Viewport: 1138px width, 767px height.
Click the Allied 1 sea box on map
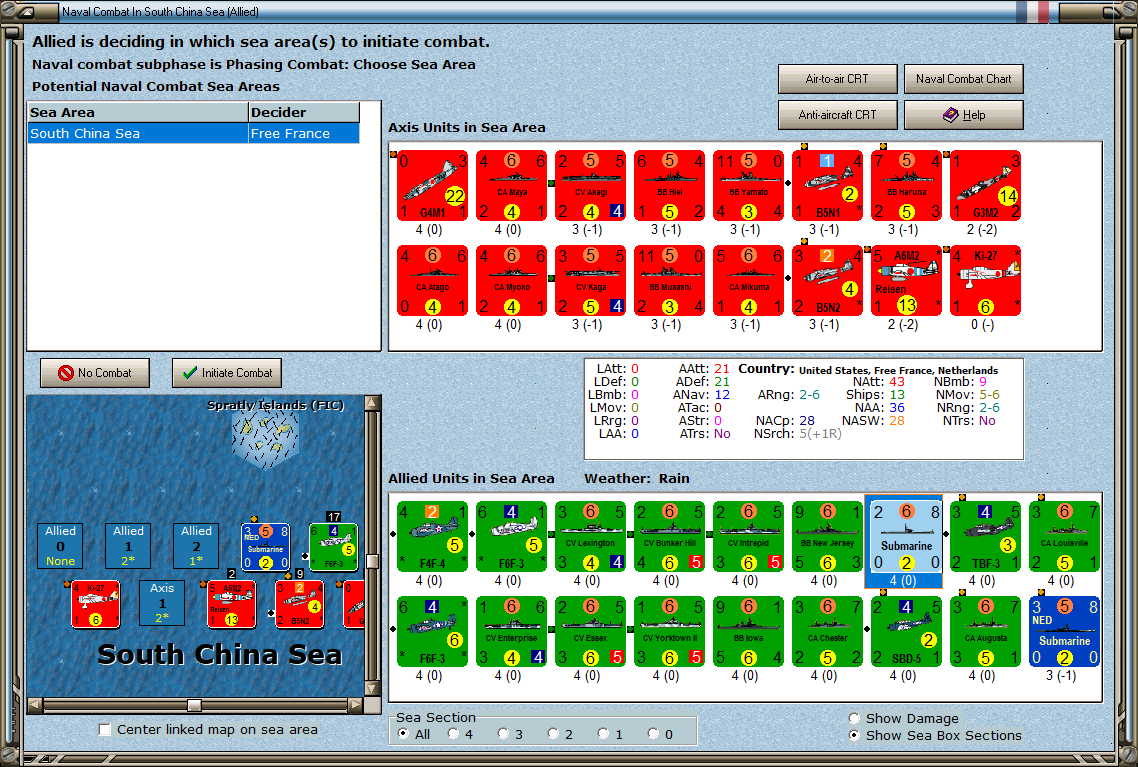tap(128, 546)
